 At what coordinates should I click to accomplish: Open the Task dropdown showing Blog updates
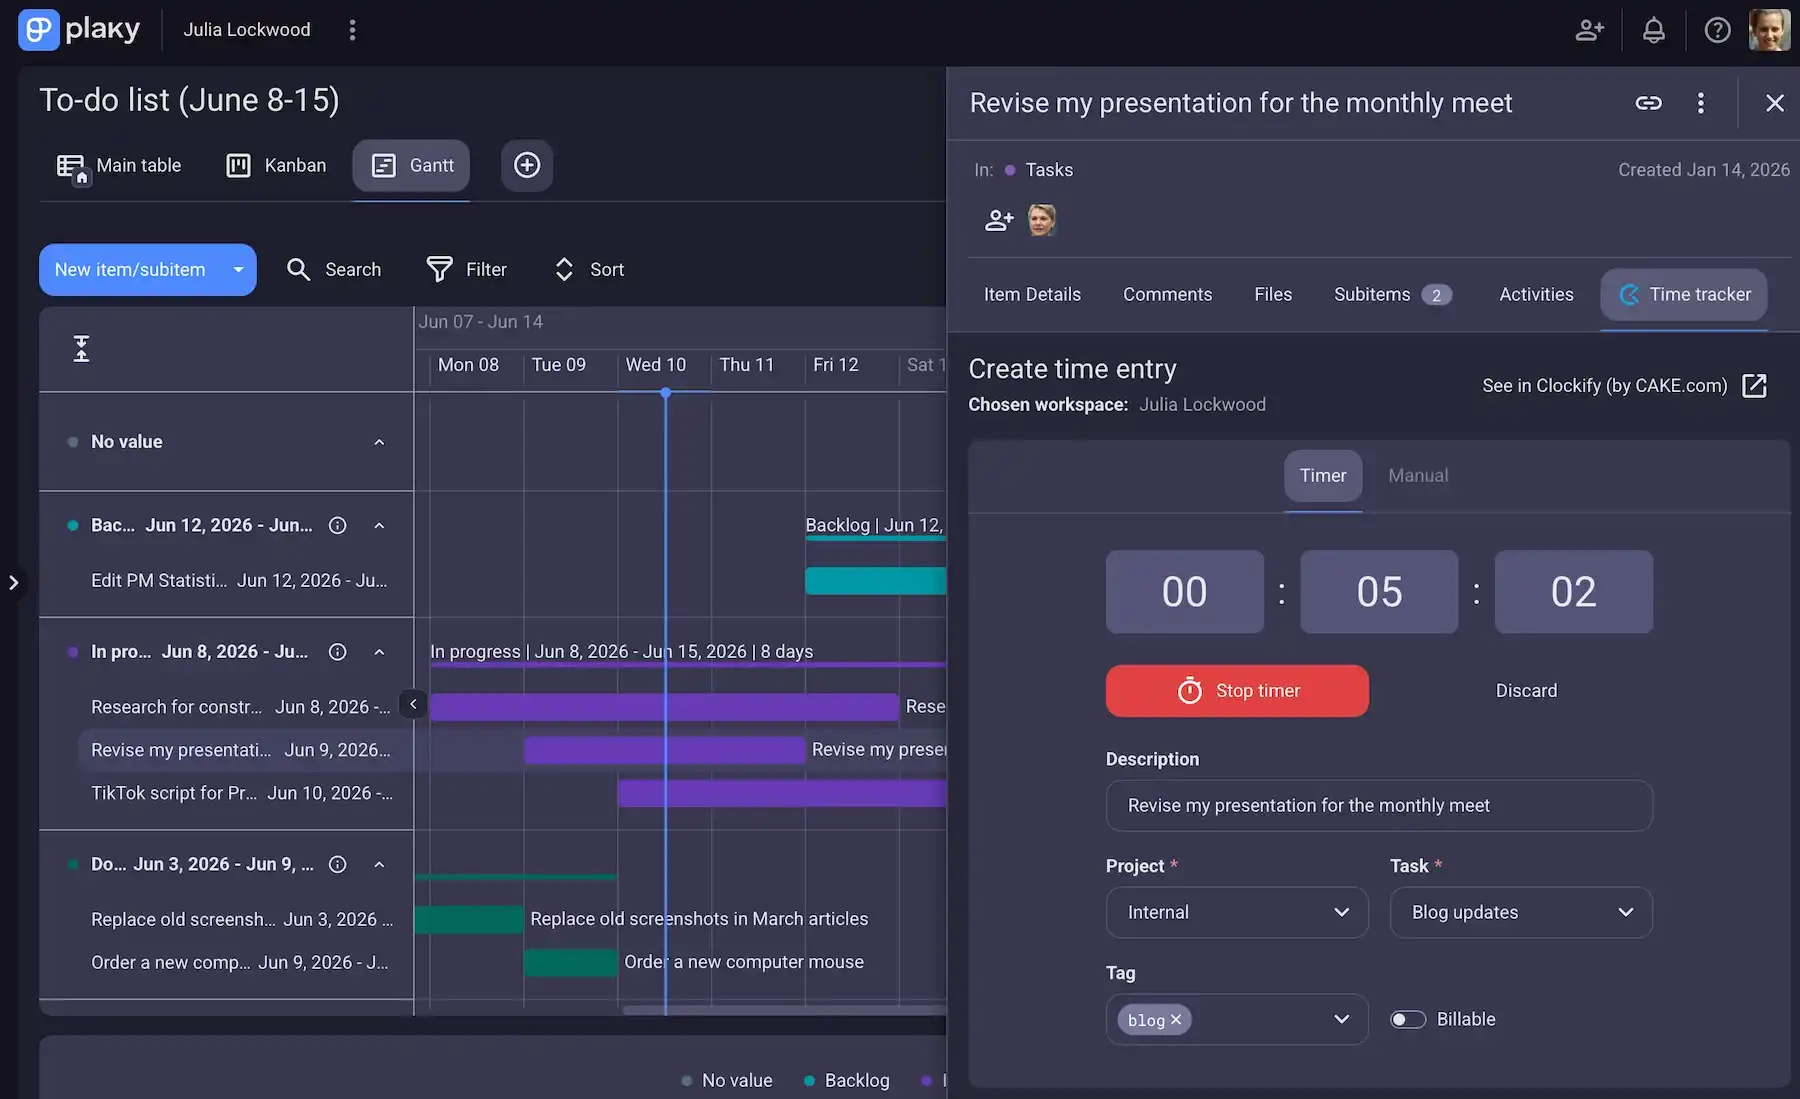(x=1521, y=912)
